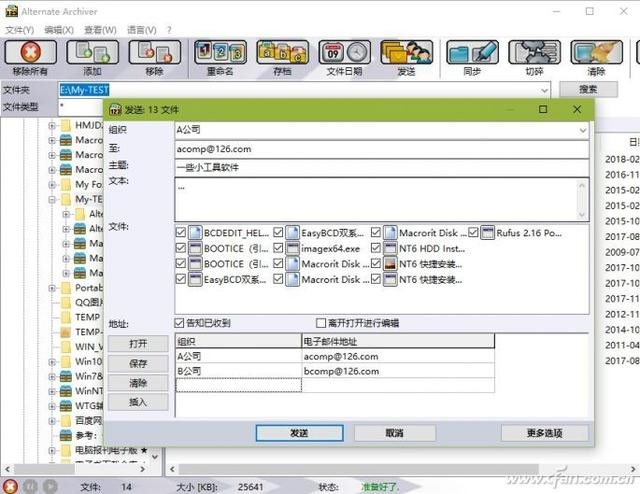
Task: Open the folder path dropdown arrow
Action: (x=544, y=90)
